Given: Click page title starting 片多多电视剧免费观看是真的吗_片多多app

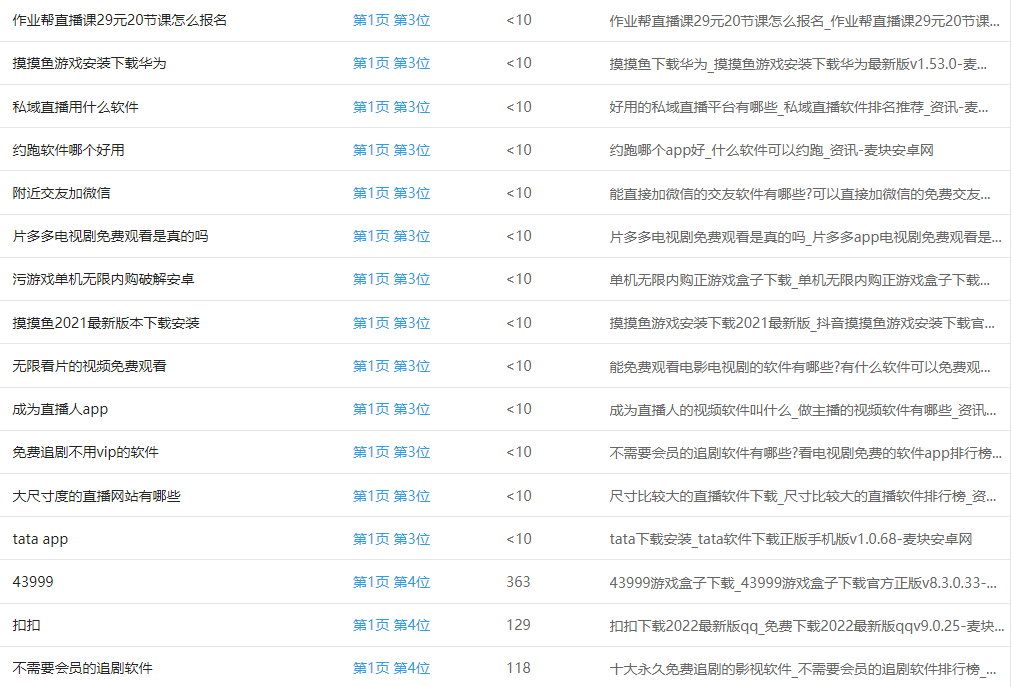Looking at the screenshot, I should point(805,237).
